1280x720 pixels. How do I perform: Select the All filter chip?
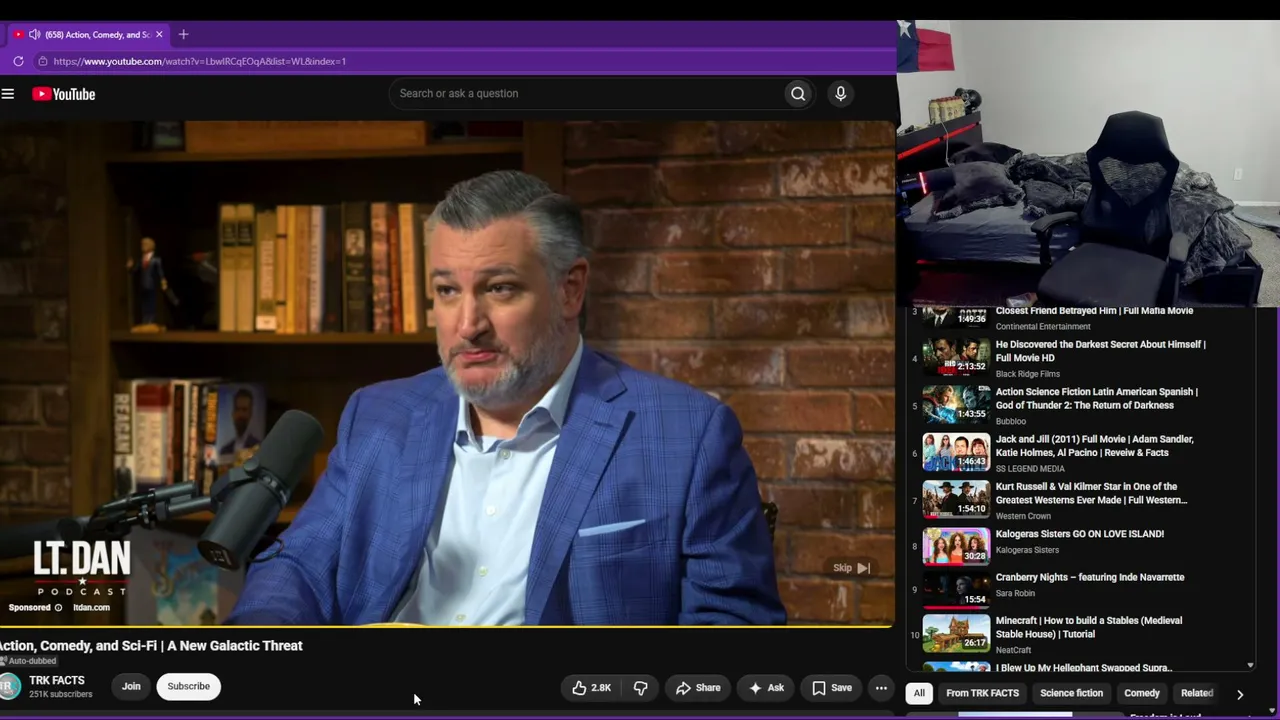(919, 693)
